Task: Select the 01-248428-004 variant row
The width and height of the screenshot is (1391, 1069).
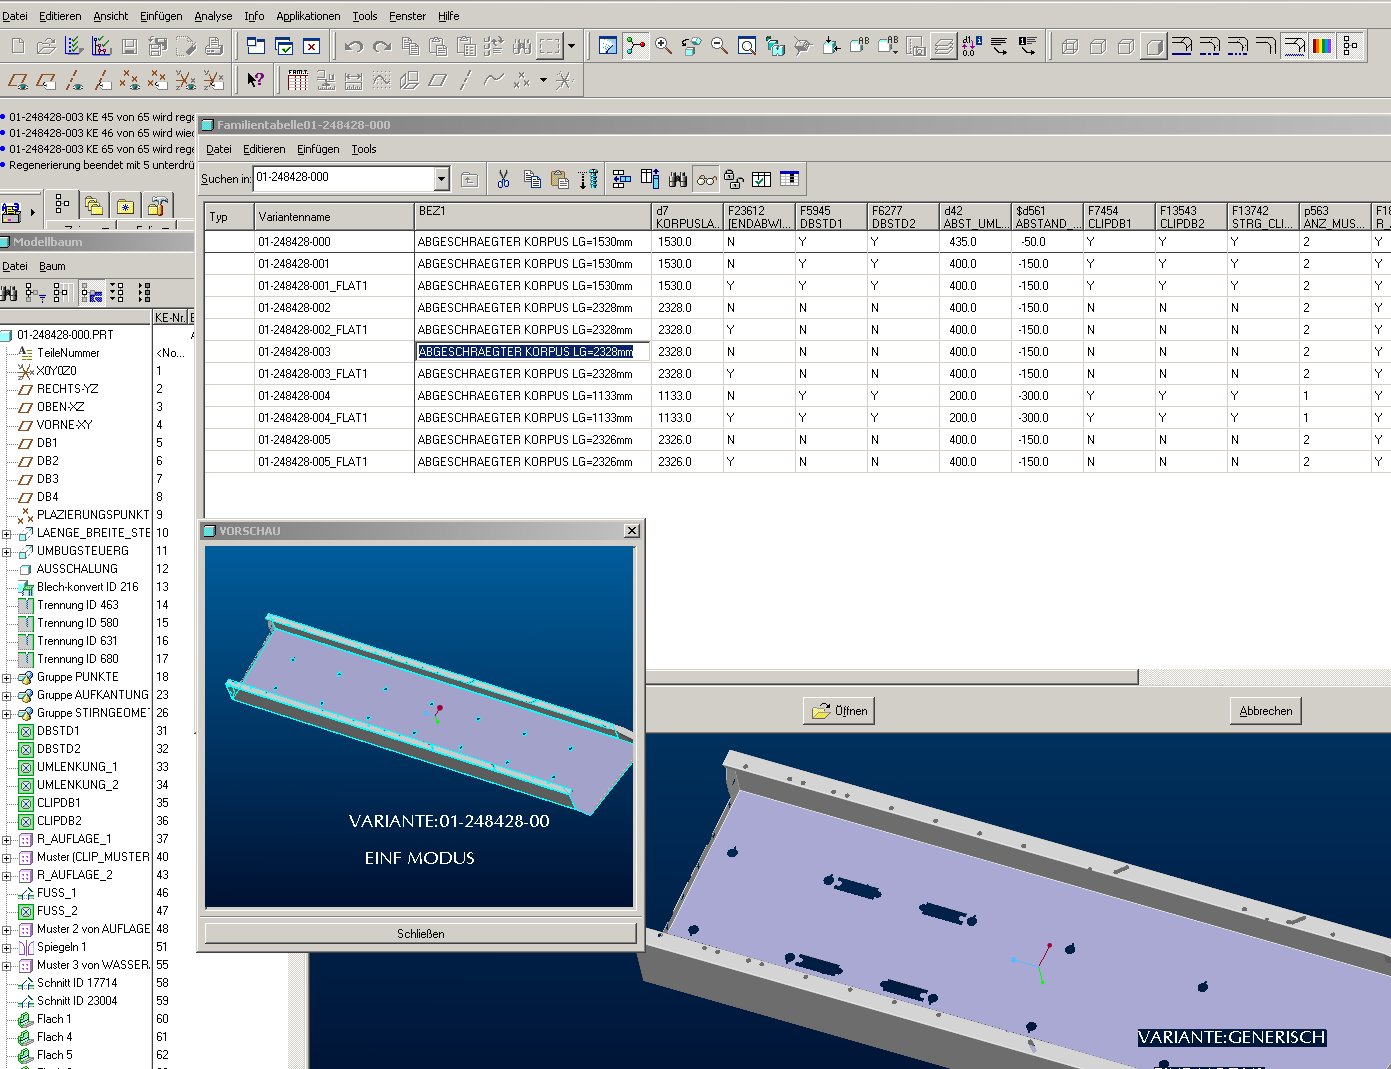Action: tap(294, 396)
